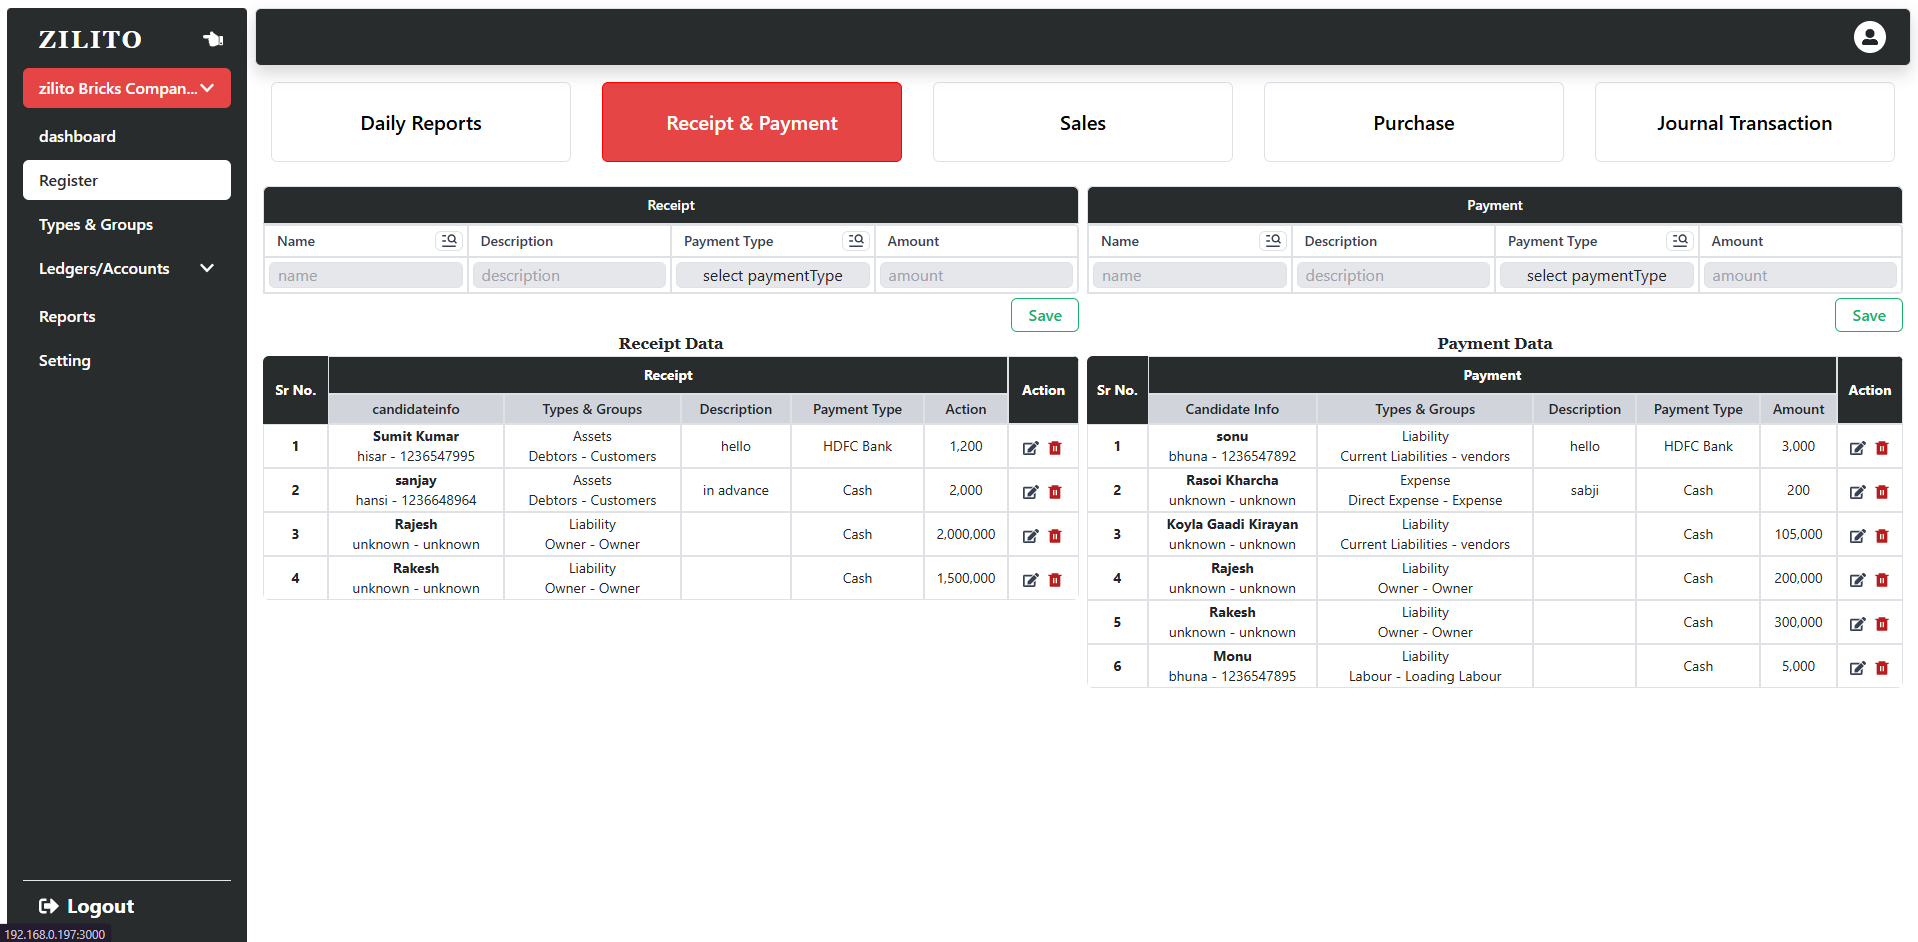Click the sidebar collapse hand icon
Screen dimensions: 1918x942
[x=213, y=39]
